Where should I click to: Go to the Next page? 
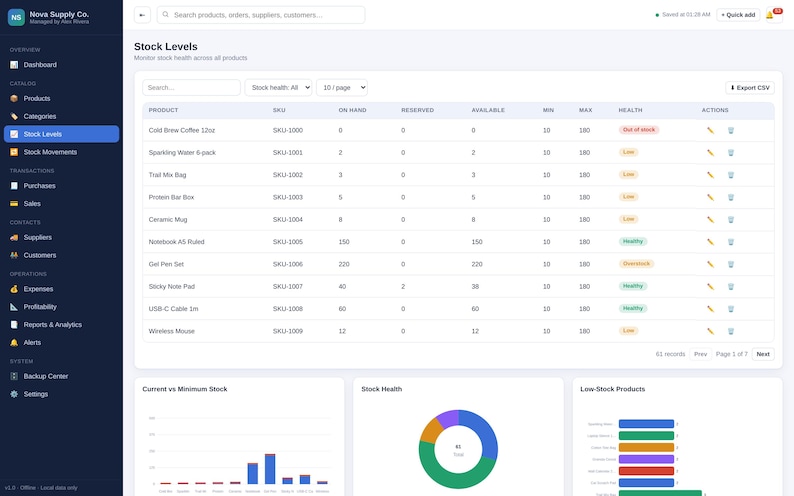coord(763,354)
